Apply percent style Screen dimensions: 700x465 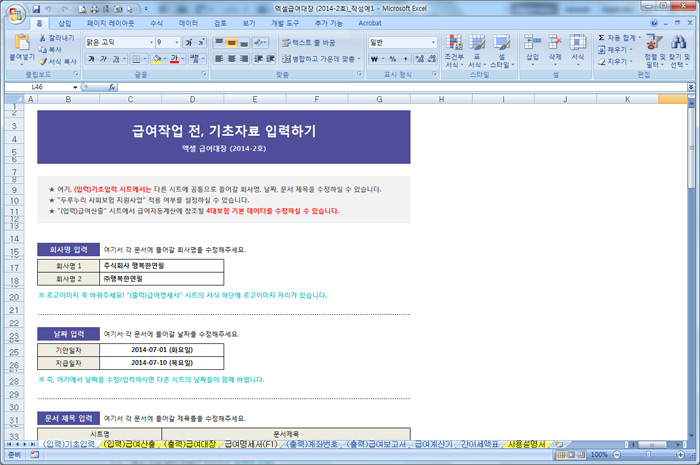392,59
